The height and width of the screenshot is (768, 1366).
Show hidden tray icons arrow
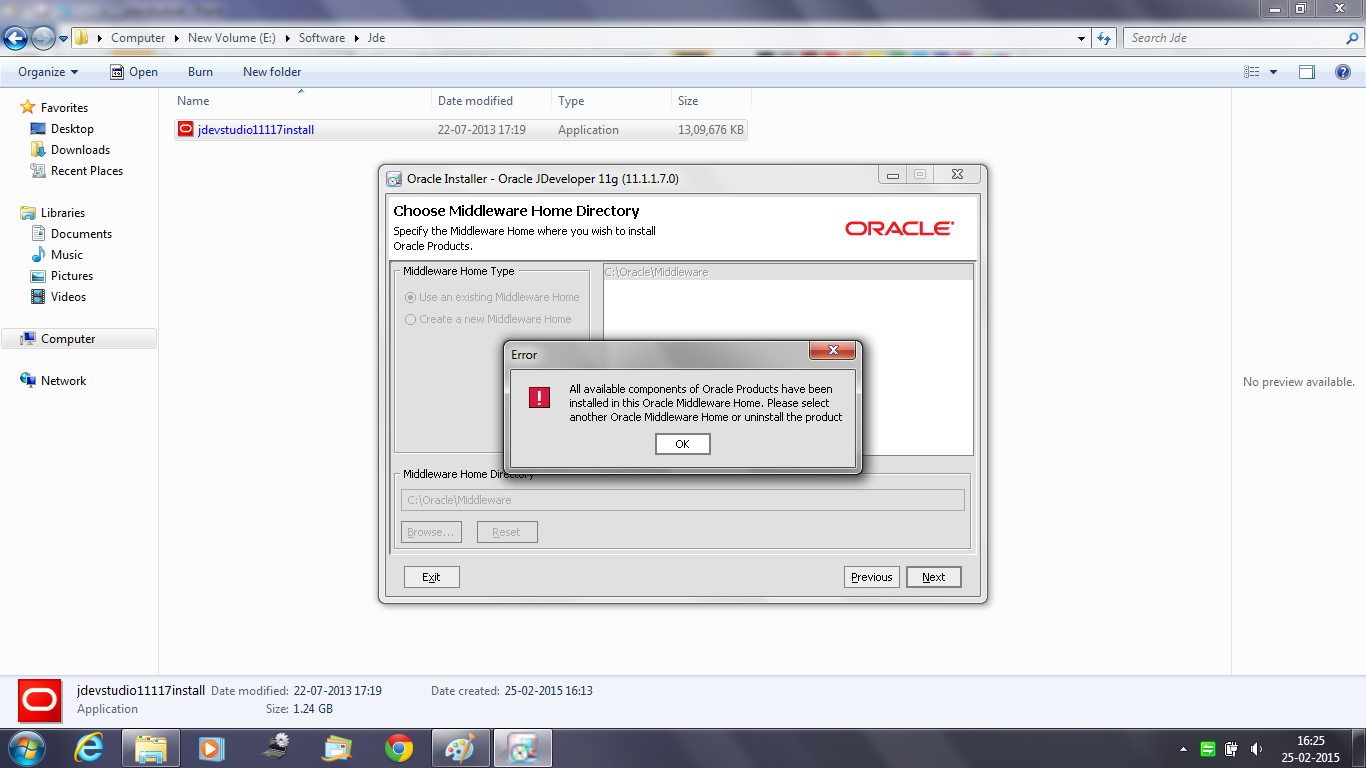(x=1184, y=749)
